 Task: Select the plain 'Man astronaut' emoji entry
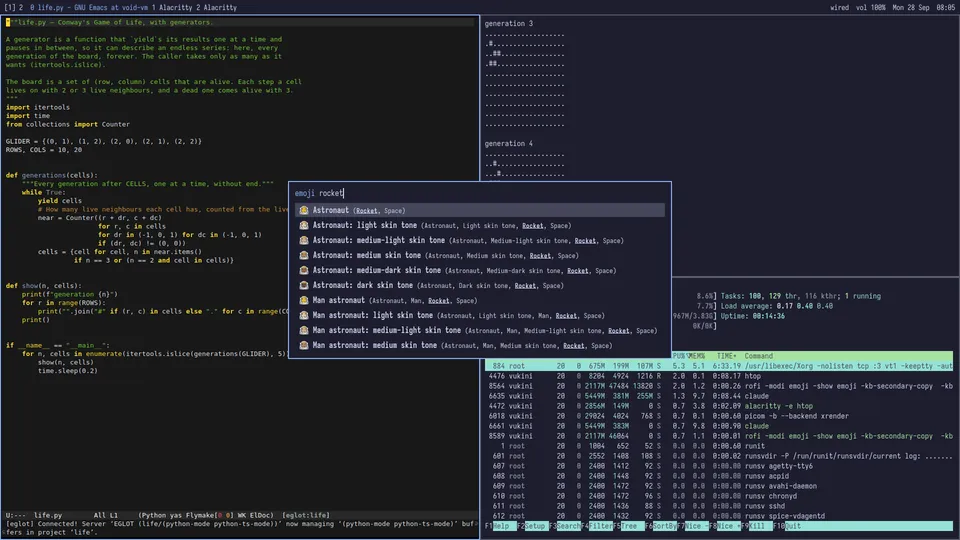point(480,301)
